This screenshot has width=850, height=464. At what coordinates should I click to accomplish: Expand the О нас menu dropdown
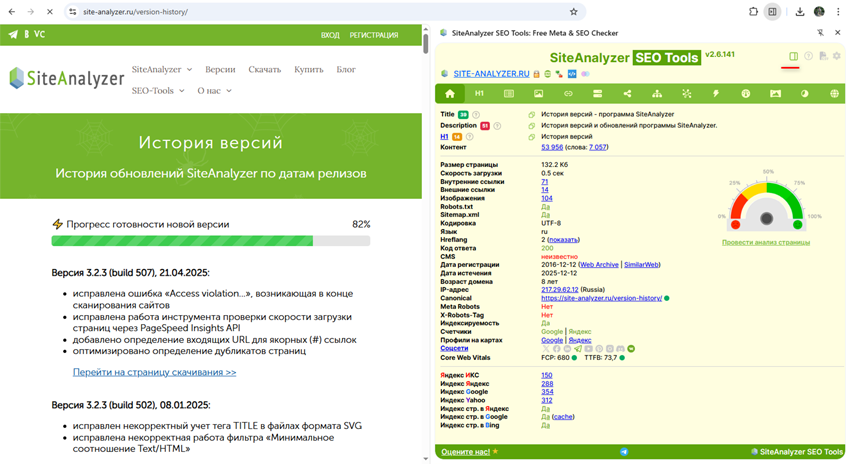pyautogui.click(x=214, y=91)
